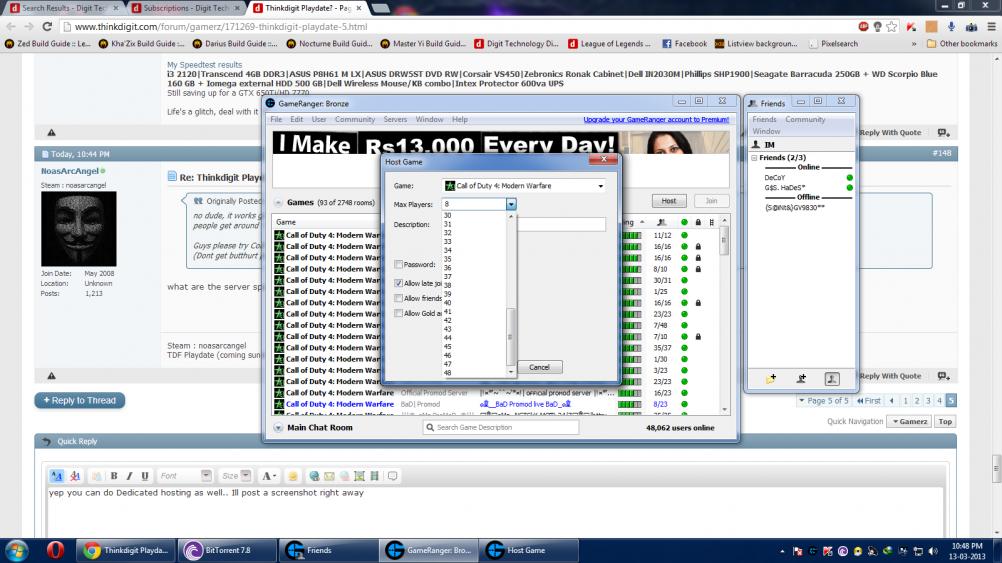This screenshot has height=563, width=1002.
Task: Click the Max Players dropdown arrow
Action: pyautogui.click(x=511, y=204)
